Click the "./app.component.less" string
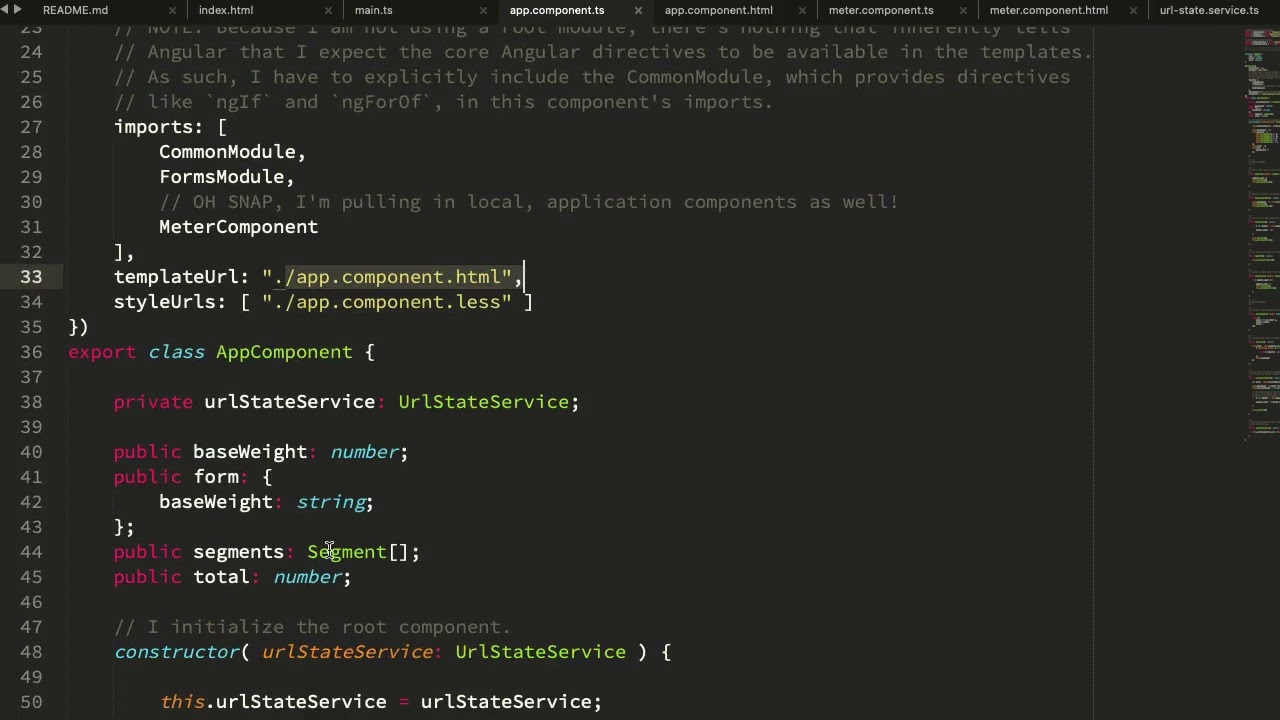This screenshot has height=720, width=1280. [x=386, y=302]
